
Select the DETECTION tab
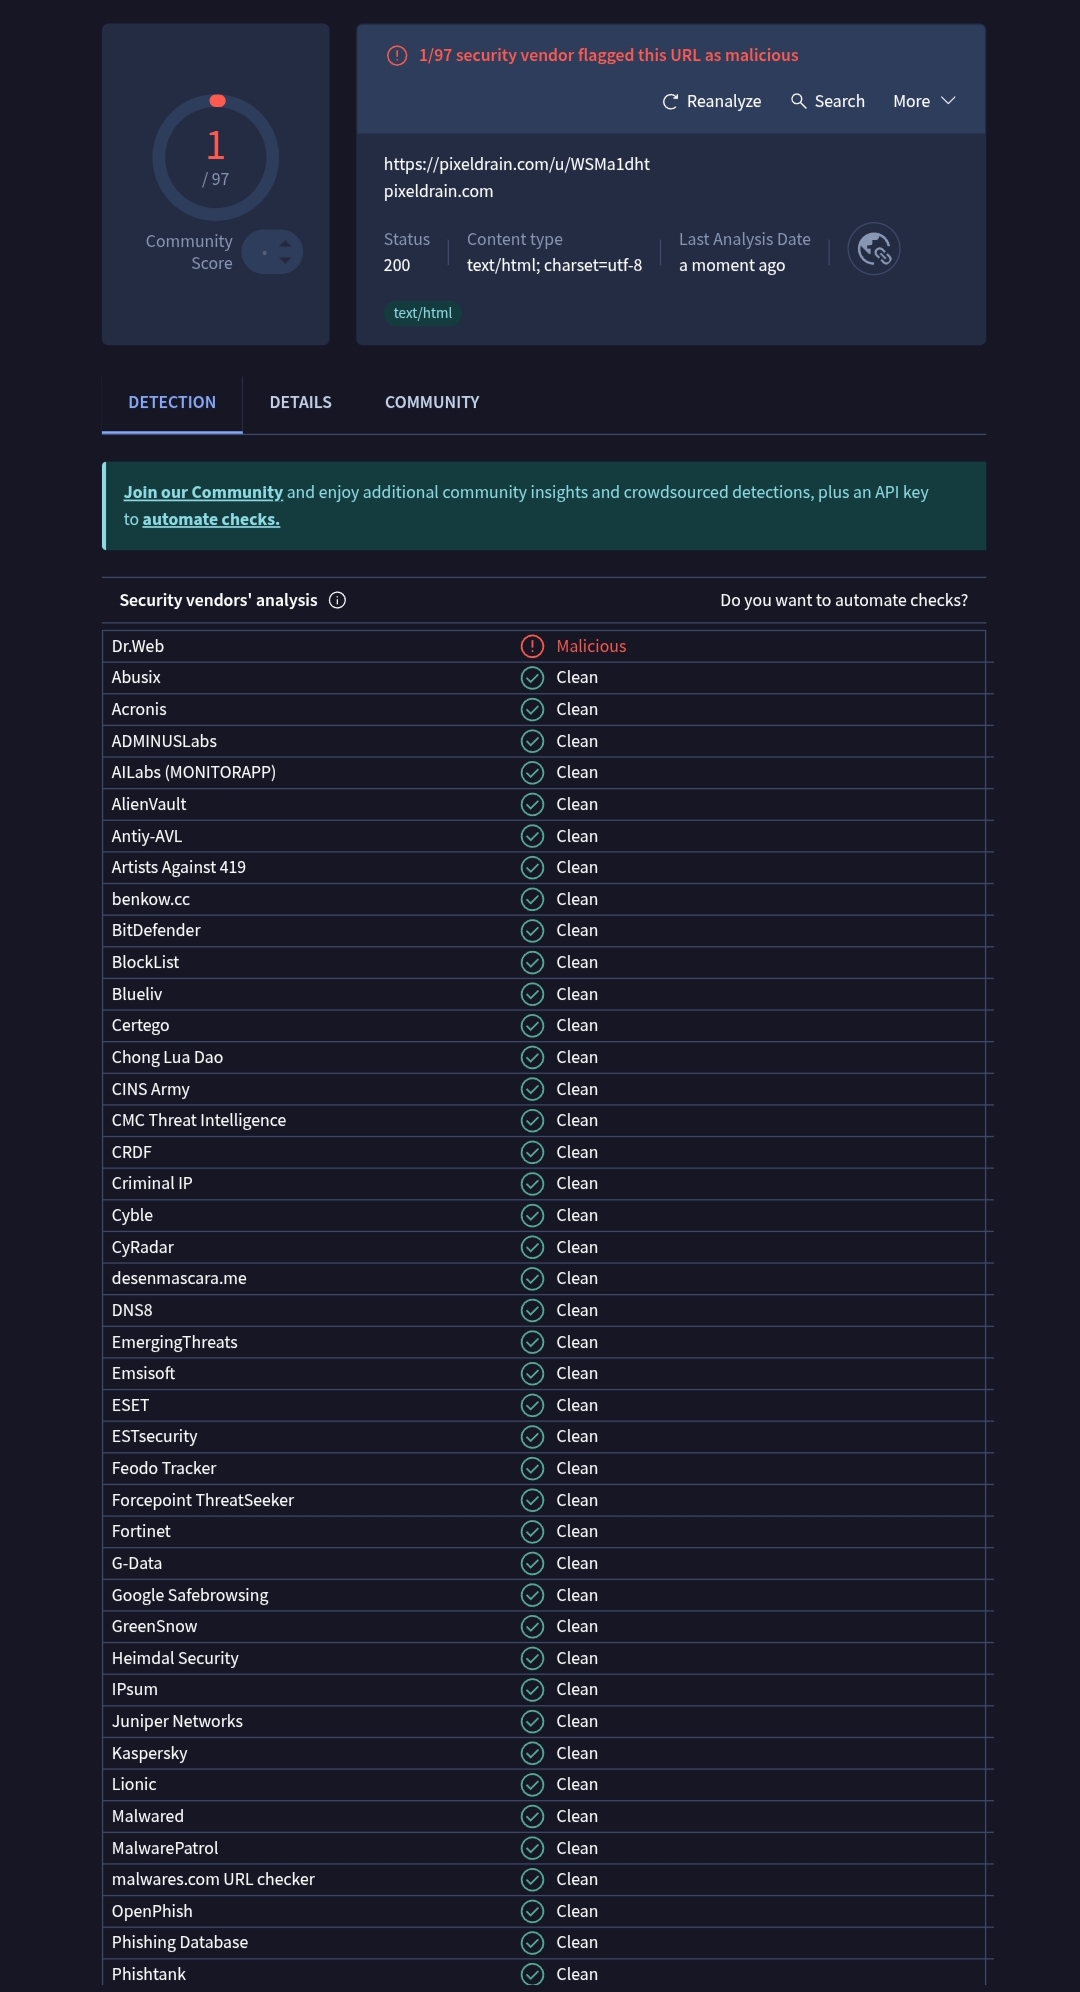[172, 402]
